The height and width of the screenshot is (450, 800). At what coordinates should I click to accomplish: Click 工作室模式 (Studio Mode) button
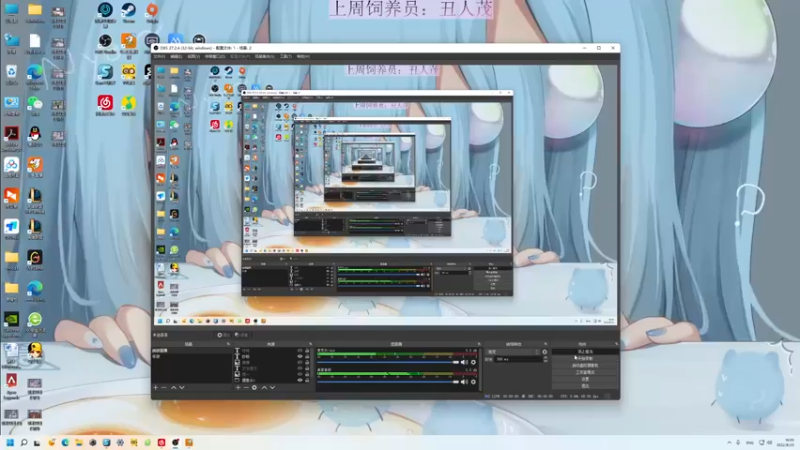[x=585, y=372]
